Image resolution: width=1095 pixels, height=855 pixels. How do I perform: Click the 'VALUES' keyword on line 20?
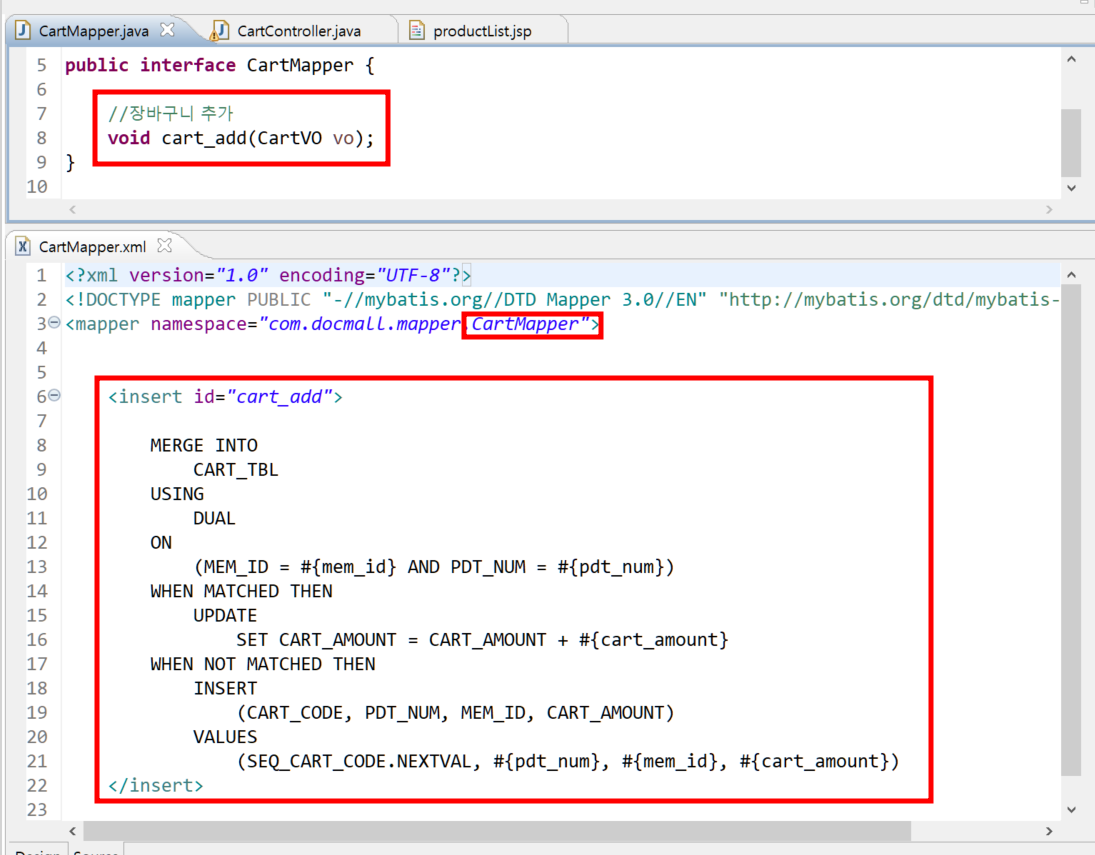click(225, 737)
